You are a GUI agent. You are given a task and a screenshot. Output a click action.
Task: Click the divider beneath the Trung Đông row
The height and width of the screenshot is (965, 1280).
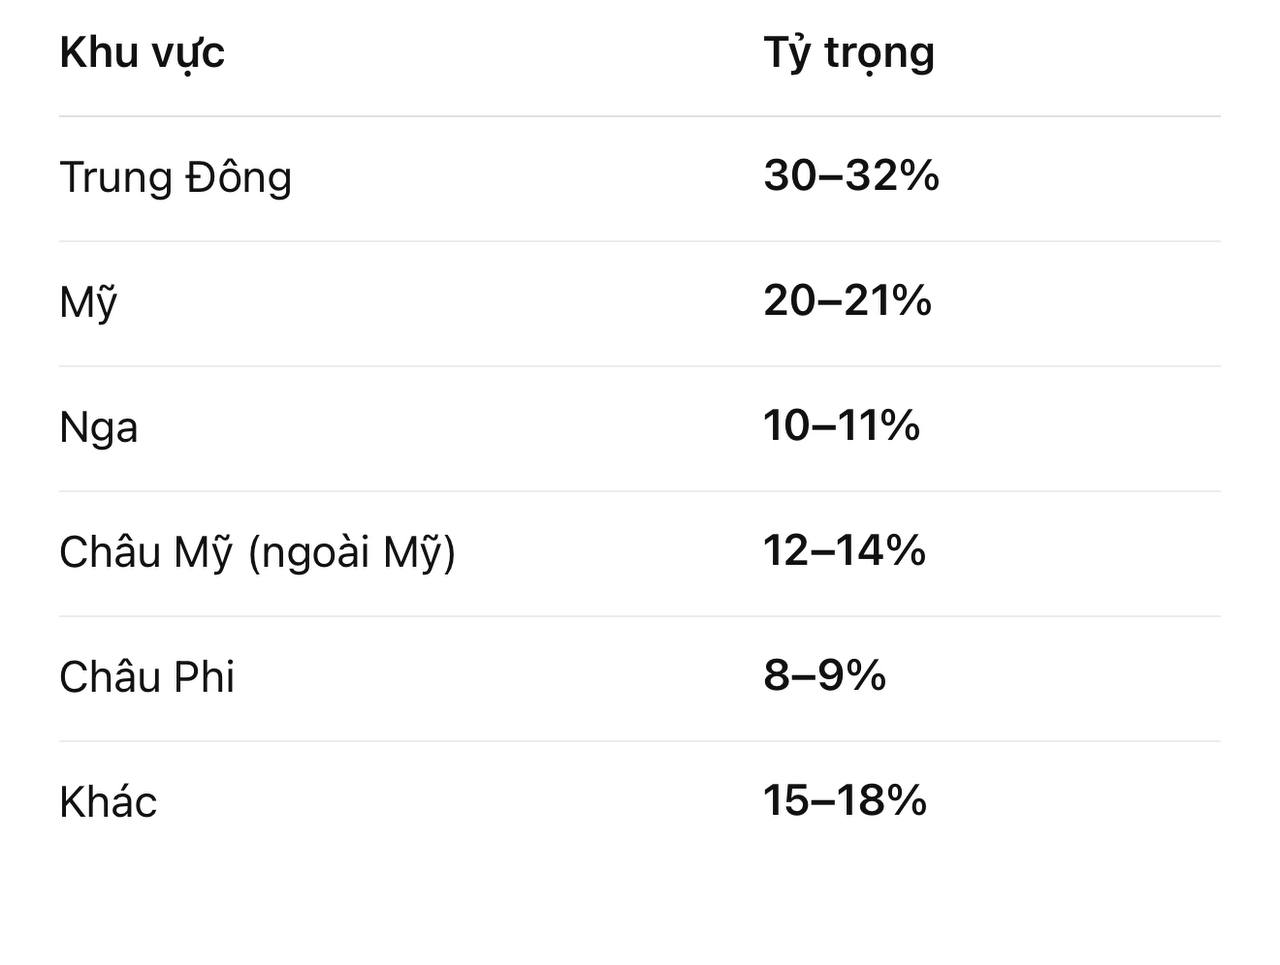point(640,241)
